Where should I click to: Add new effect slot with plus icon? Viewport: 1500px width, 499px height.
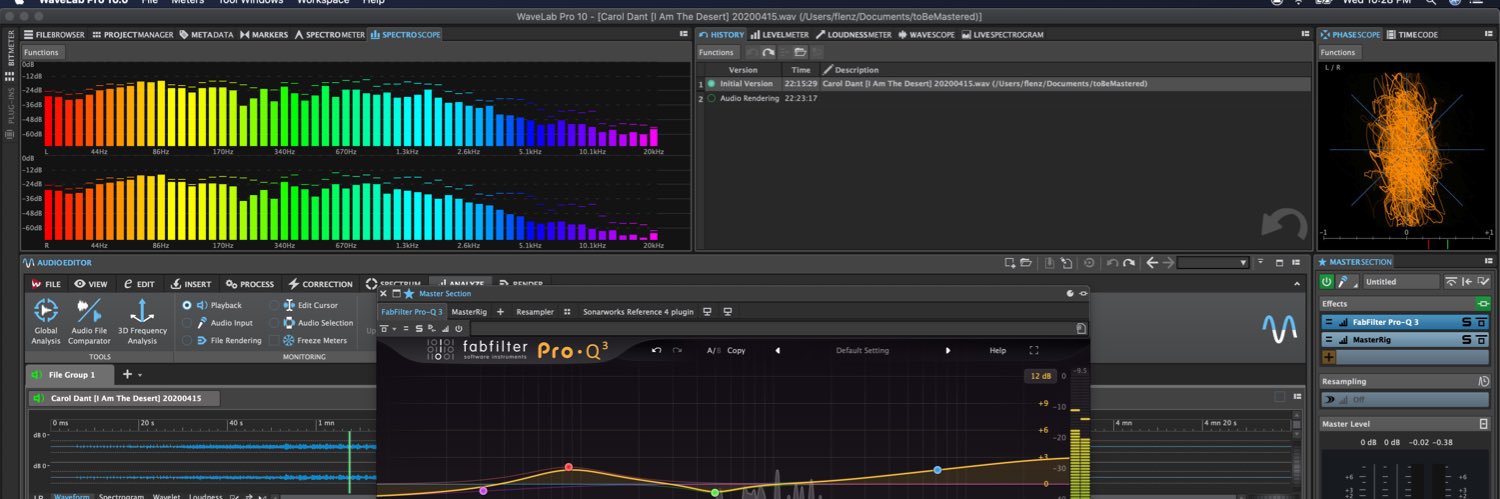[1329, 357]
